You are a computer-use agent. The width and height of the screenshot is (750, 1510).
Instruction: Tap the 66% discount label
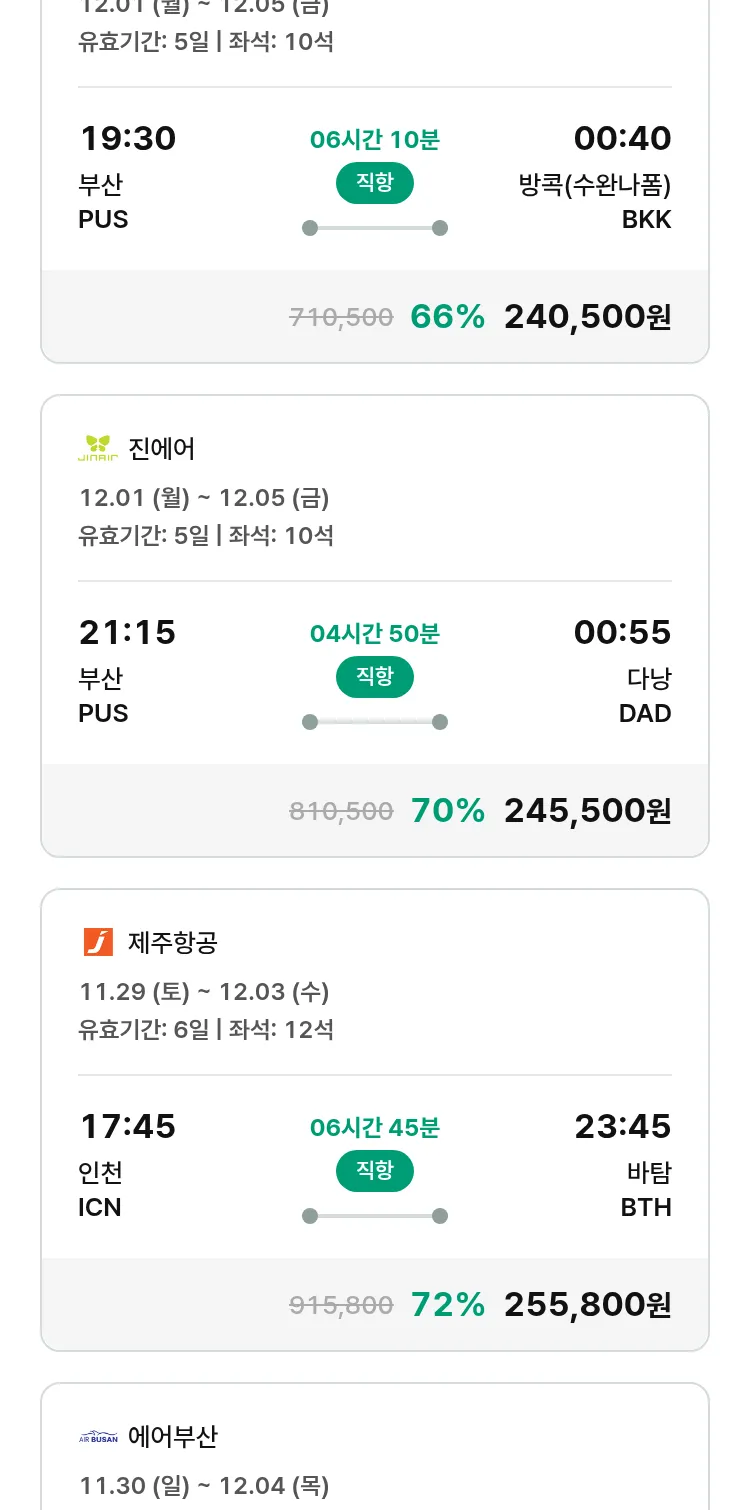[447, 317]
